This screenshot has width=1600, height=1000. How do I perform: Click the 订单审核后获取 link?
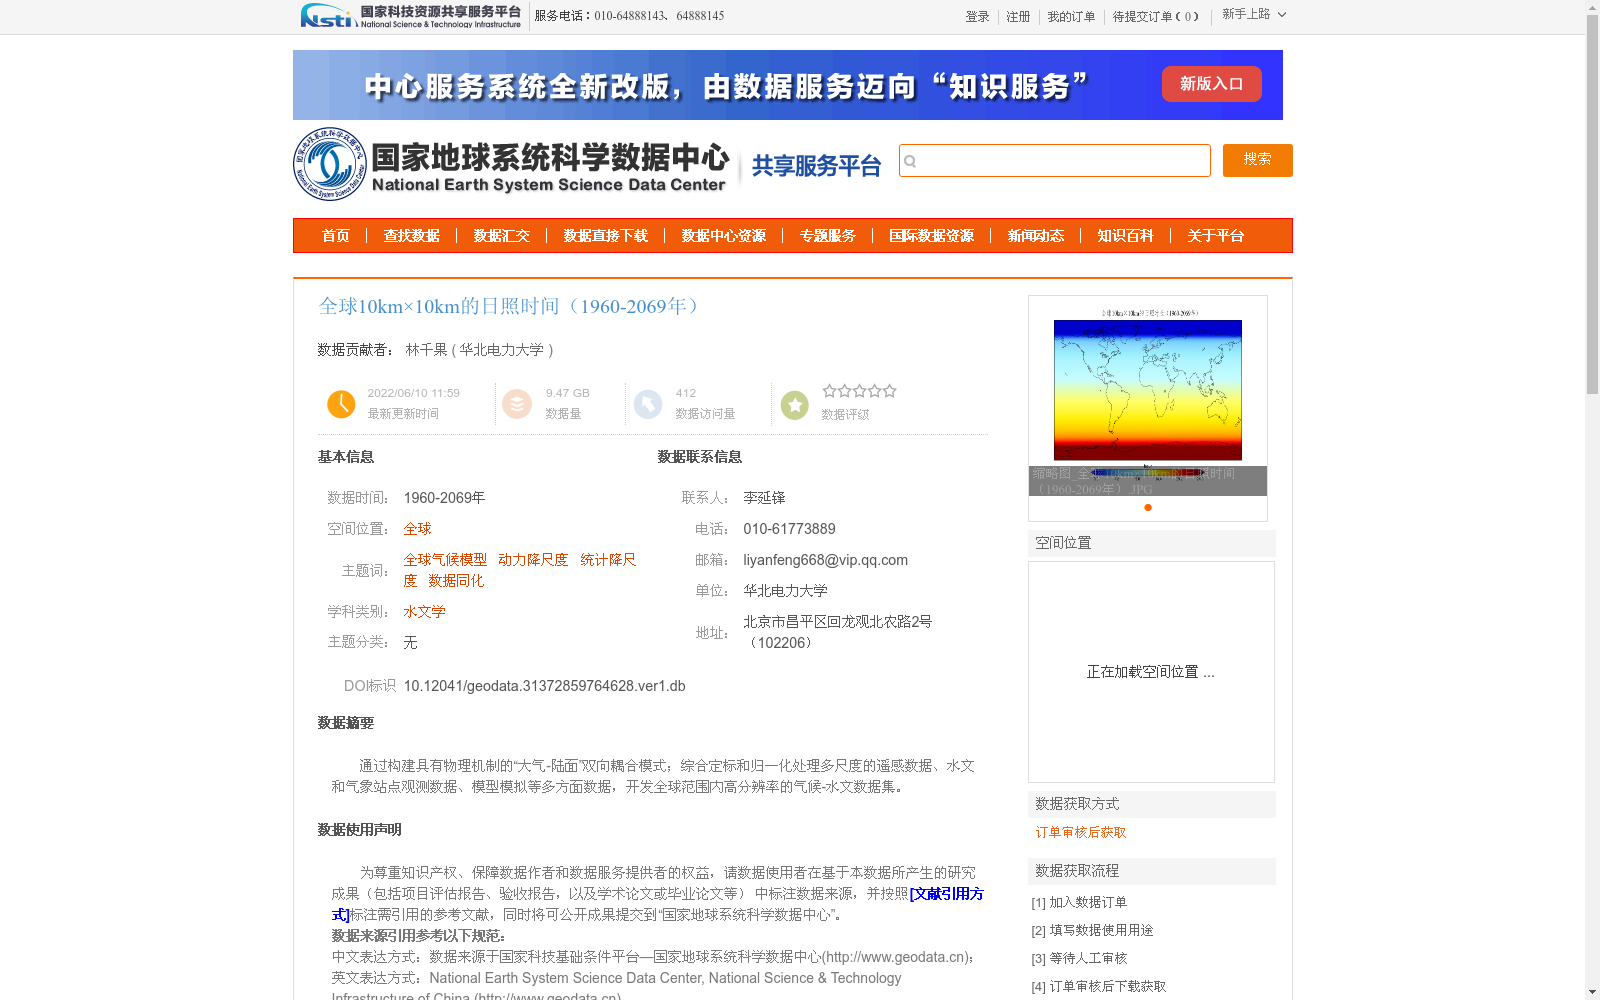[1081, 833]
